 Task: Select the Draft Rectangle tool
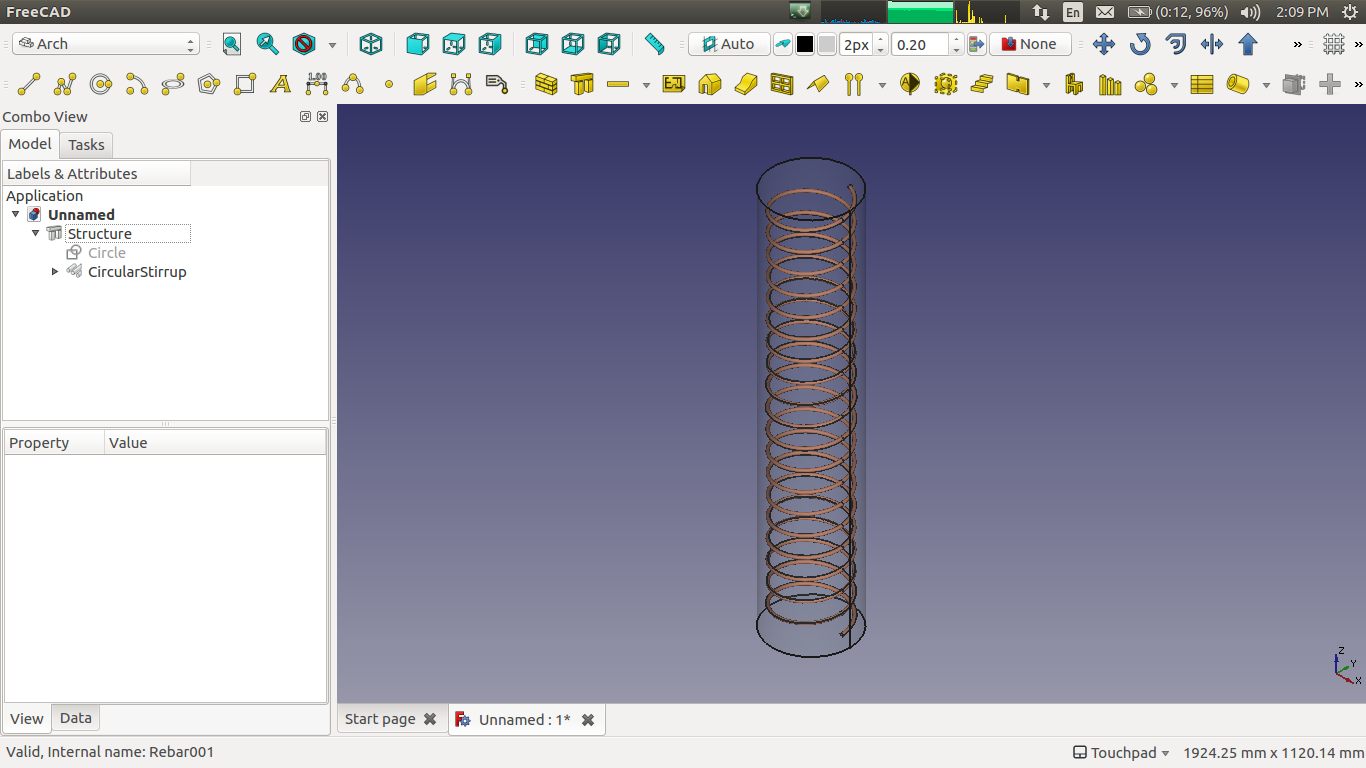(x=245, y=84)
